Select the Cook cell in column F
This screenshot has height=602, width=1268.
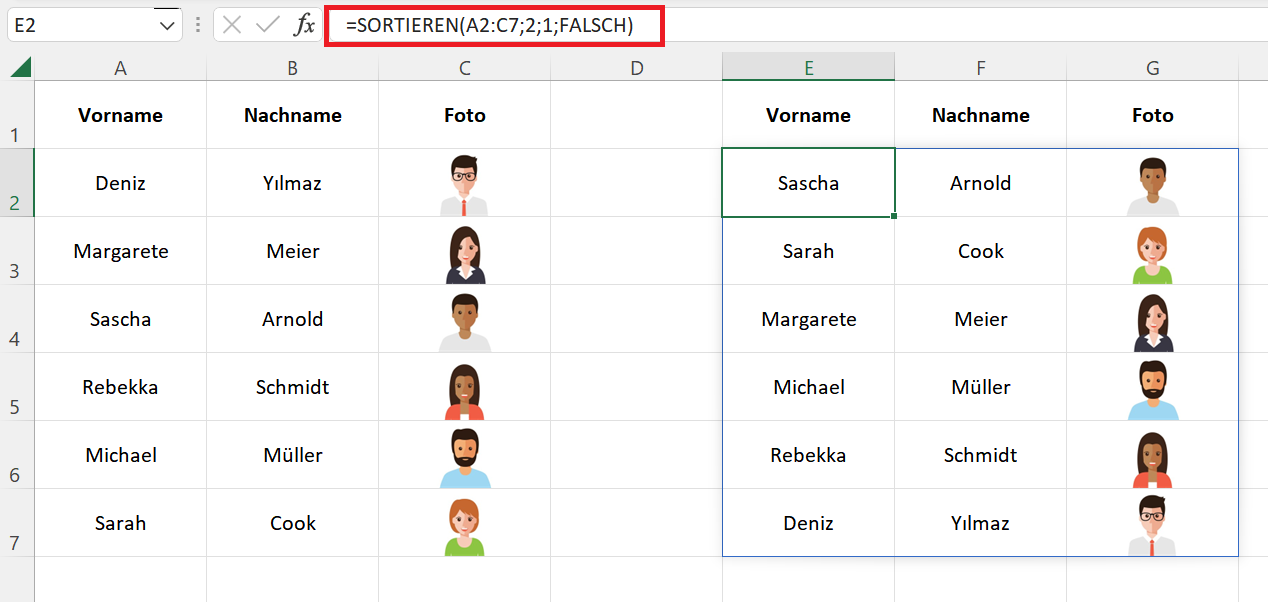click(980, 251)
